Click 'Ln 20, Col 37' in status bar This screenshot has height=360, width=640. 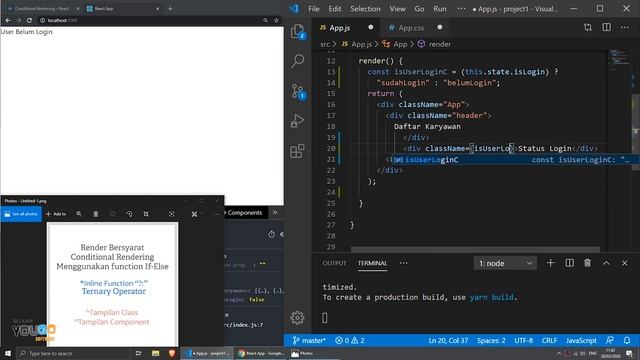(x=448, y=340)
